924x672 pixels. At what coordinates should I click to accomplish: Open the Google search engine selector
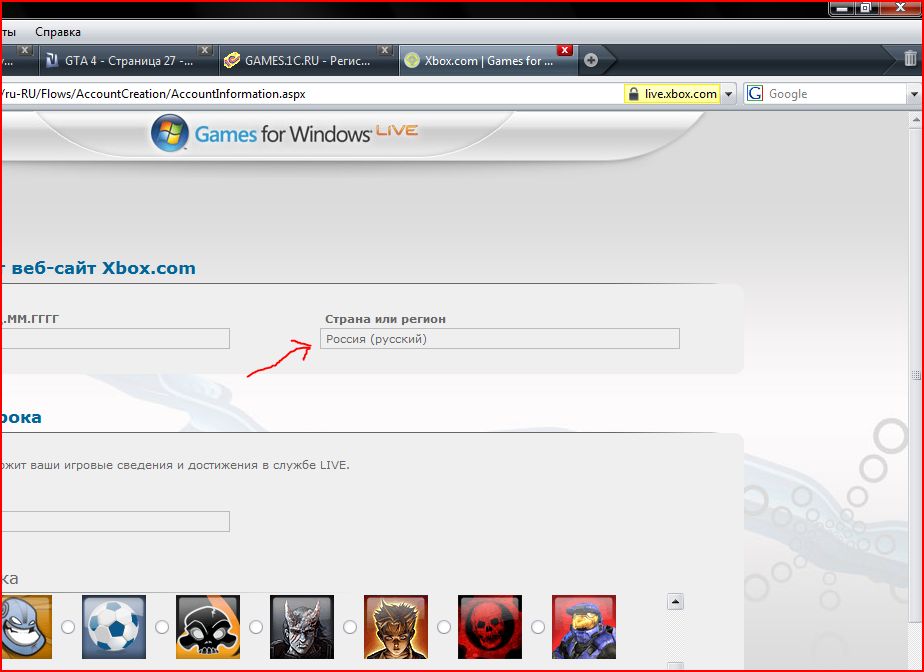coord(755,94)
